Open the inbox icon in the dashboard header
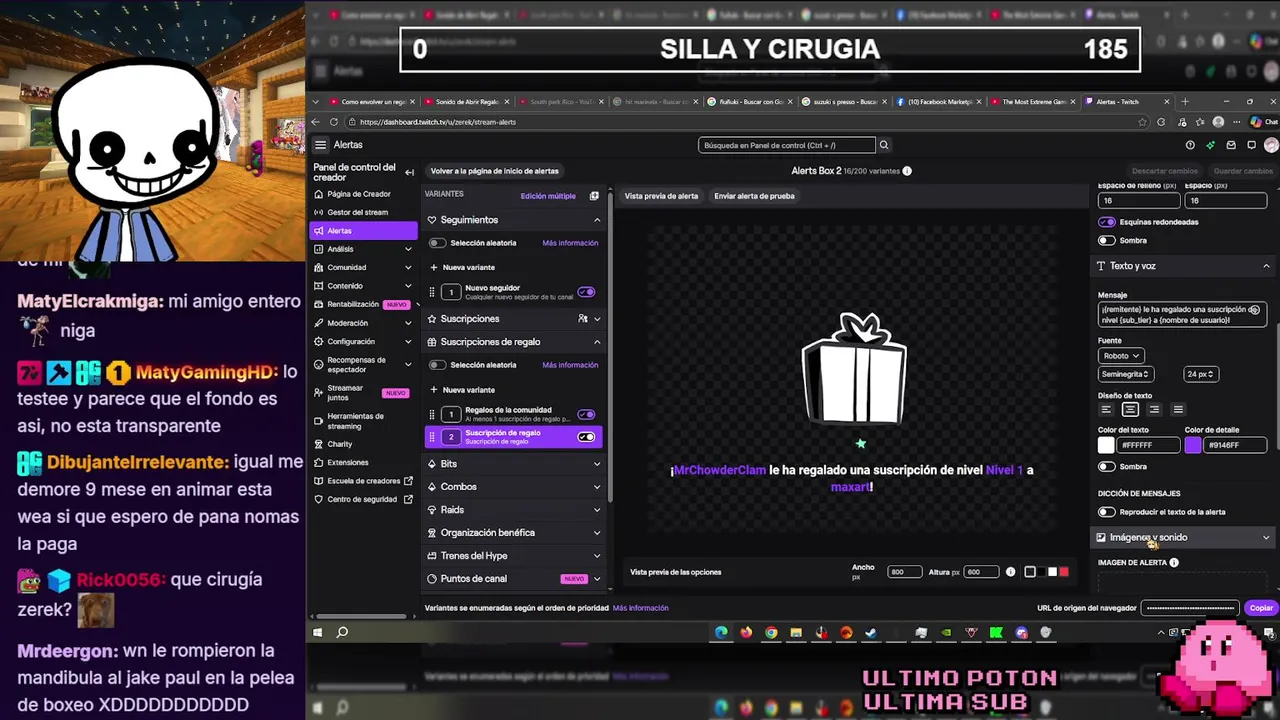Viewport: 1280px width, 720px height. tap(1230, 145)
